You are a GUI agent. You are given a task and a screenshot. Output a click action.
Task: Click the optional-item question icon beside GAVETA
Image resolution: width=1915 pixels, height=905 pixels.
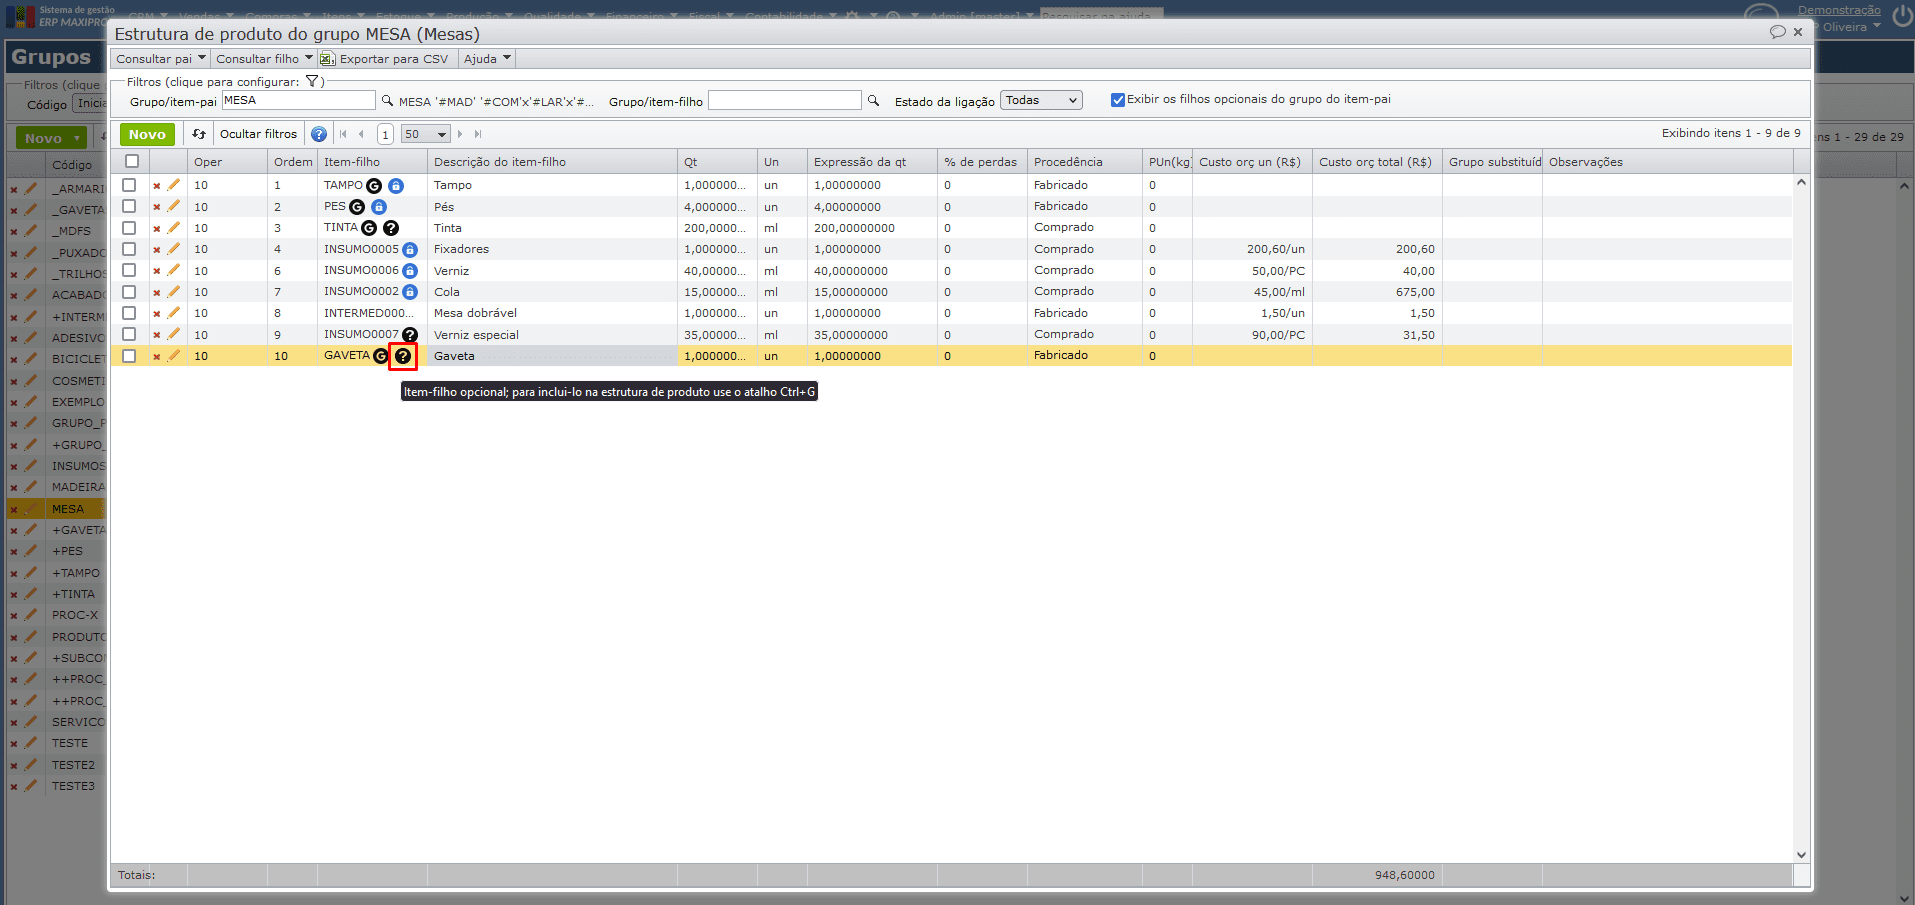click(x=403, y=356)
